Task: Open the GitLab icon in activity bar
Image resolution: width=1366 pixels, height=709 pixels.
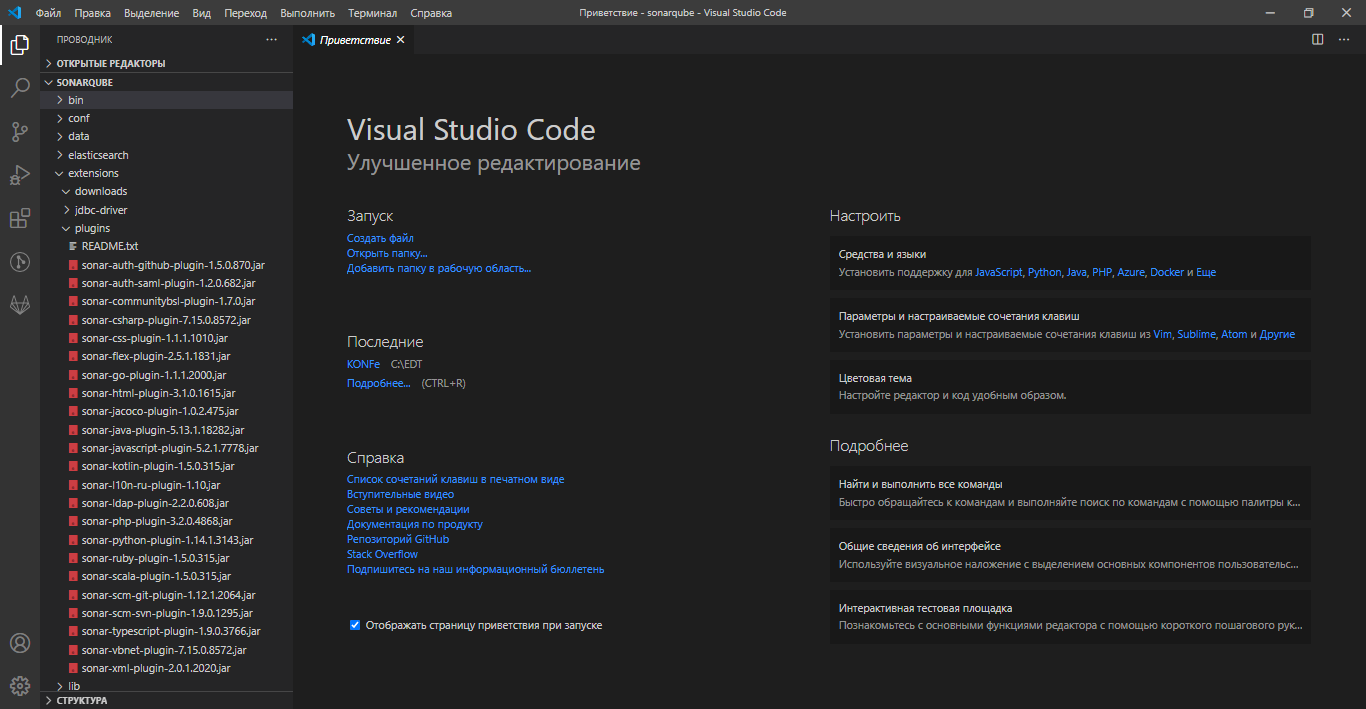Action: (20, 303)
